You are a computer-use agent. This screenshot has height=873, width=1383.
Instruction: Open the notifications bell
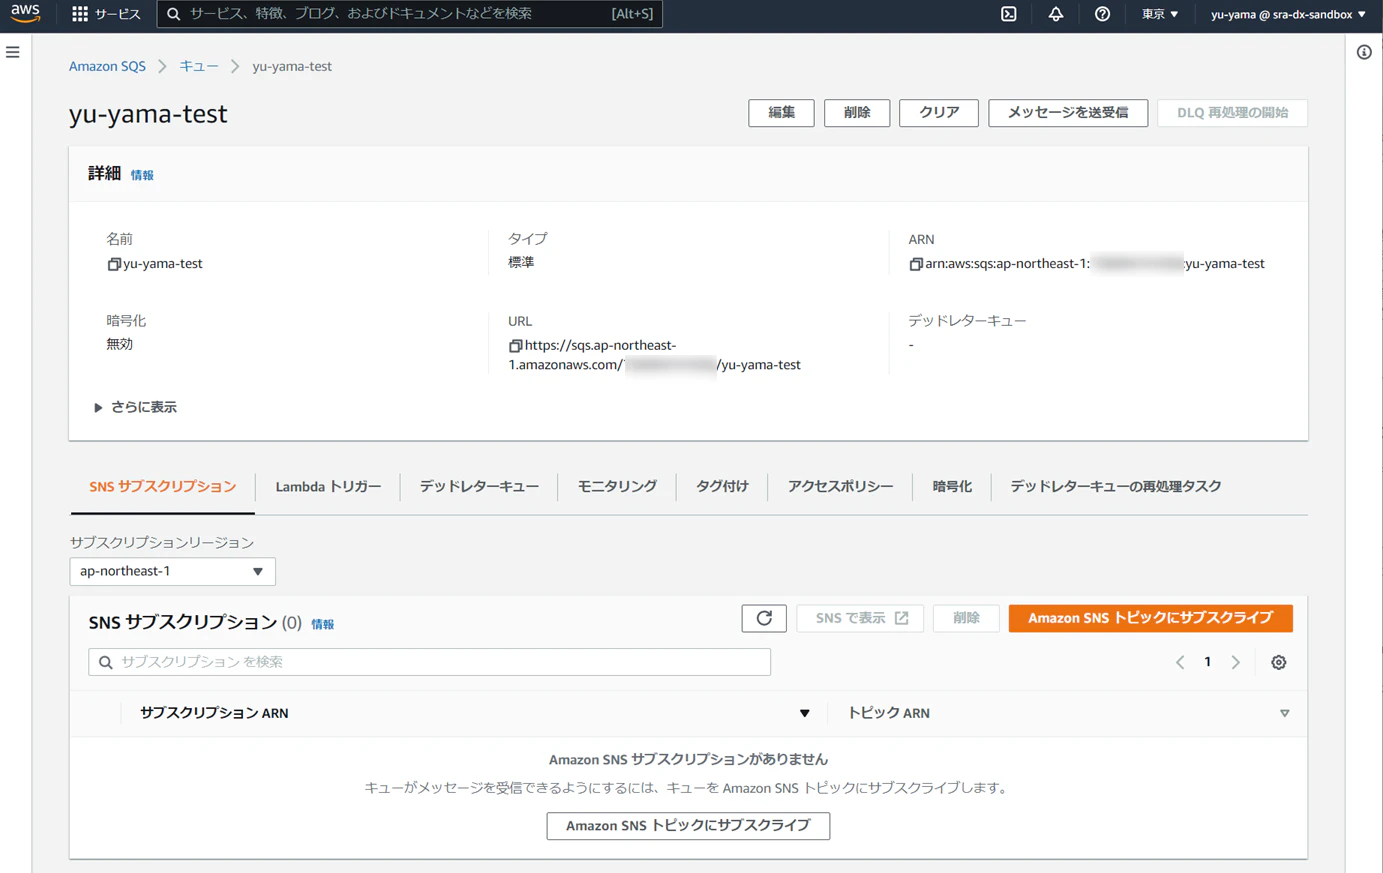tap(1056, 14)
